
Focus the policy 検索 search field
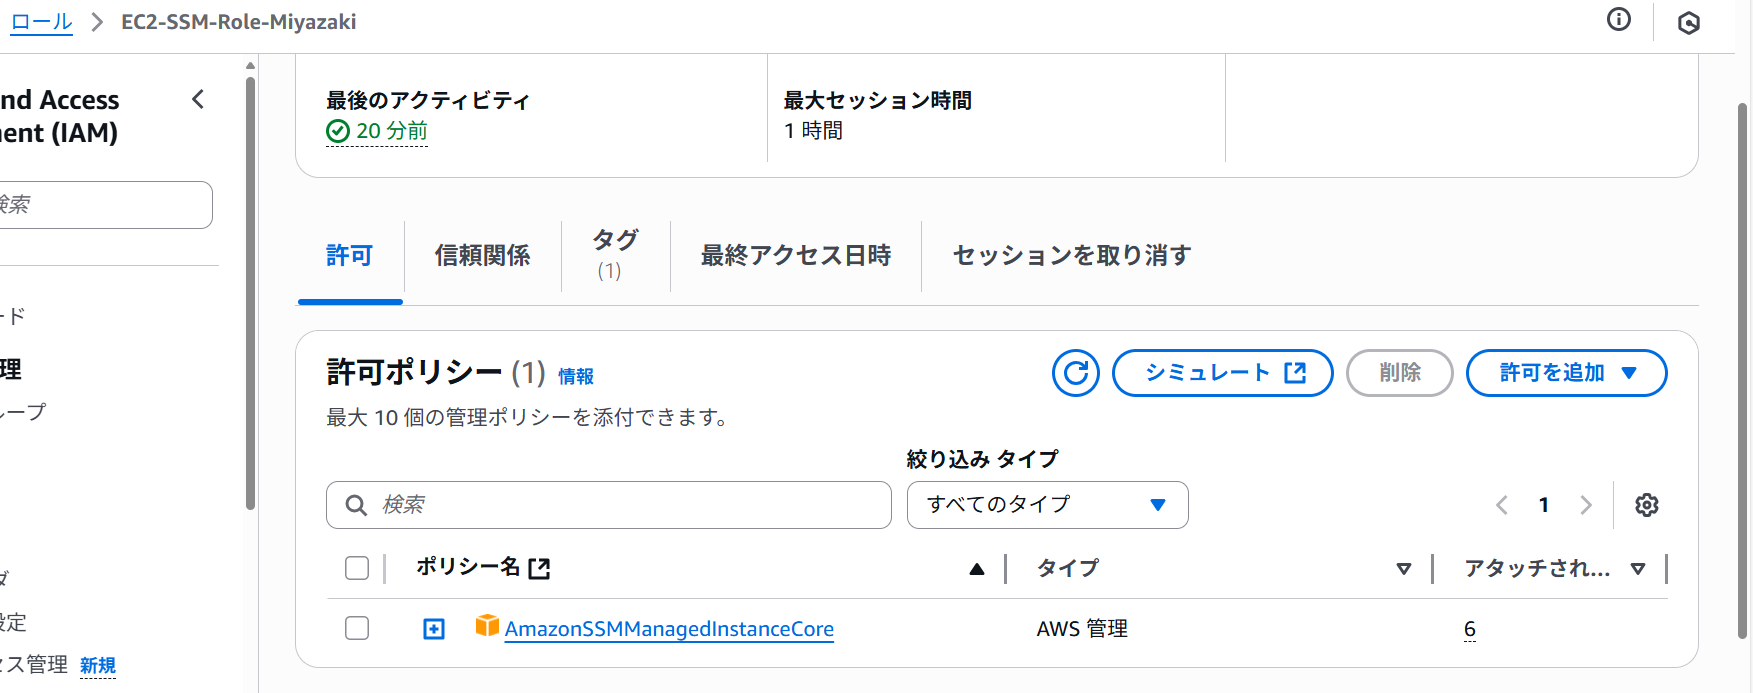point(608,505)
